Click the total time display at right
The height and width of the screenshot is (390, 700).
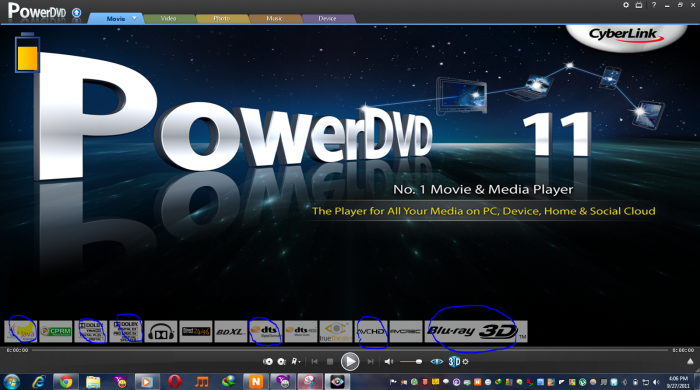click(x=683, y=350)
